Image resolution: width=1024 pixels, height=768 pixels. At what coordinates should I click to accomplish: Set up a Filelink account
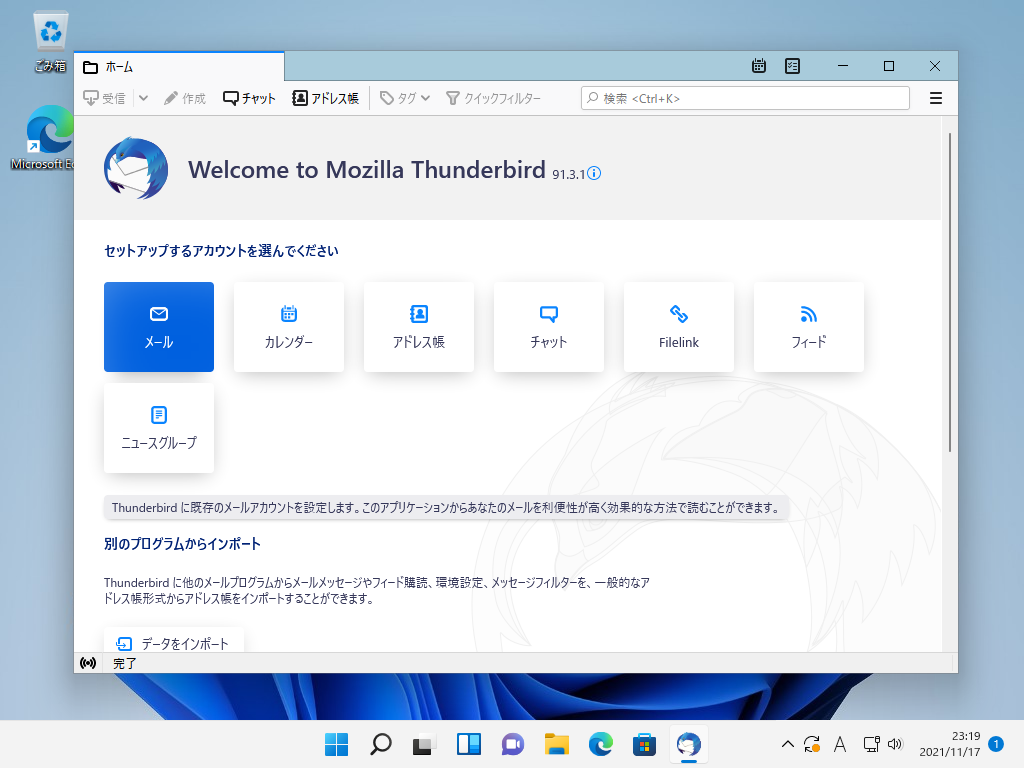point(679,327)
